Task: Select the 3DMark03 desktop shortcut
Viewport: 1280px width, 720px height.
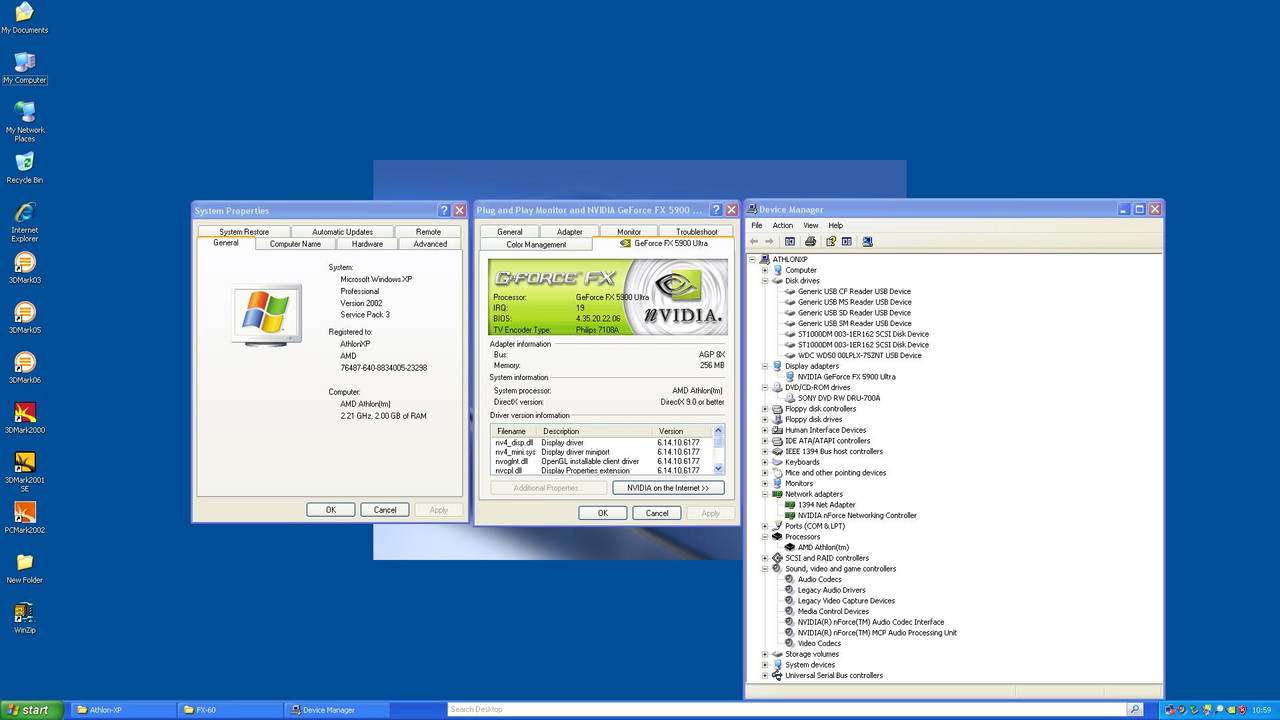Action: pyautogui.click(x=24, y=267)
